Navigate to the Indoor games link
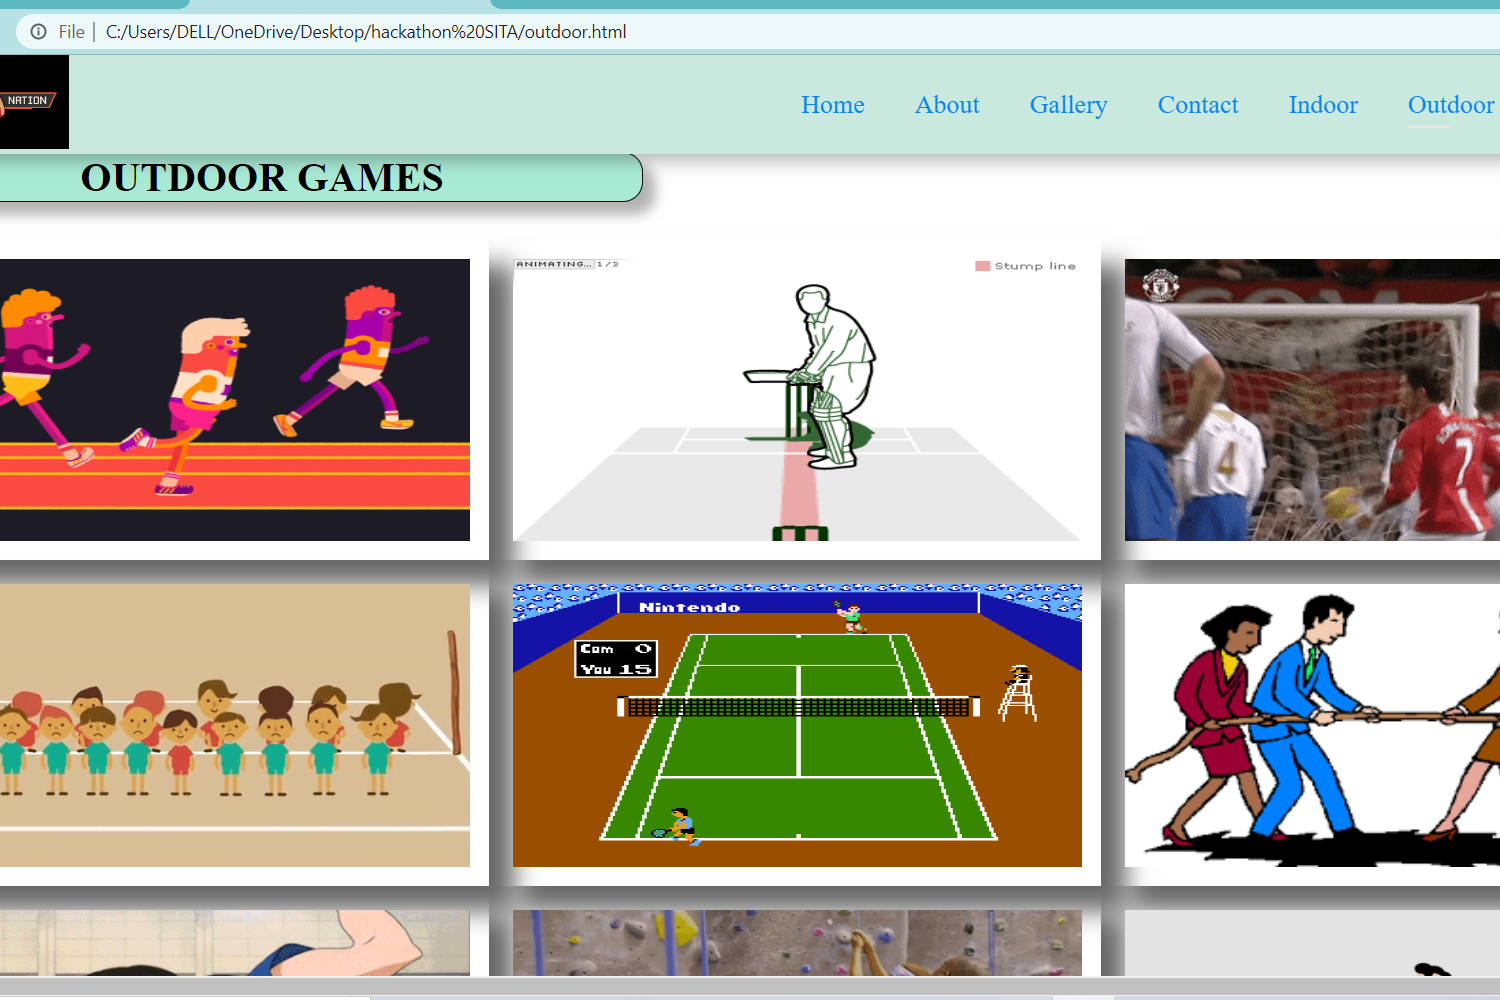 pos(1323,105)
